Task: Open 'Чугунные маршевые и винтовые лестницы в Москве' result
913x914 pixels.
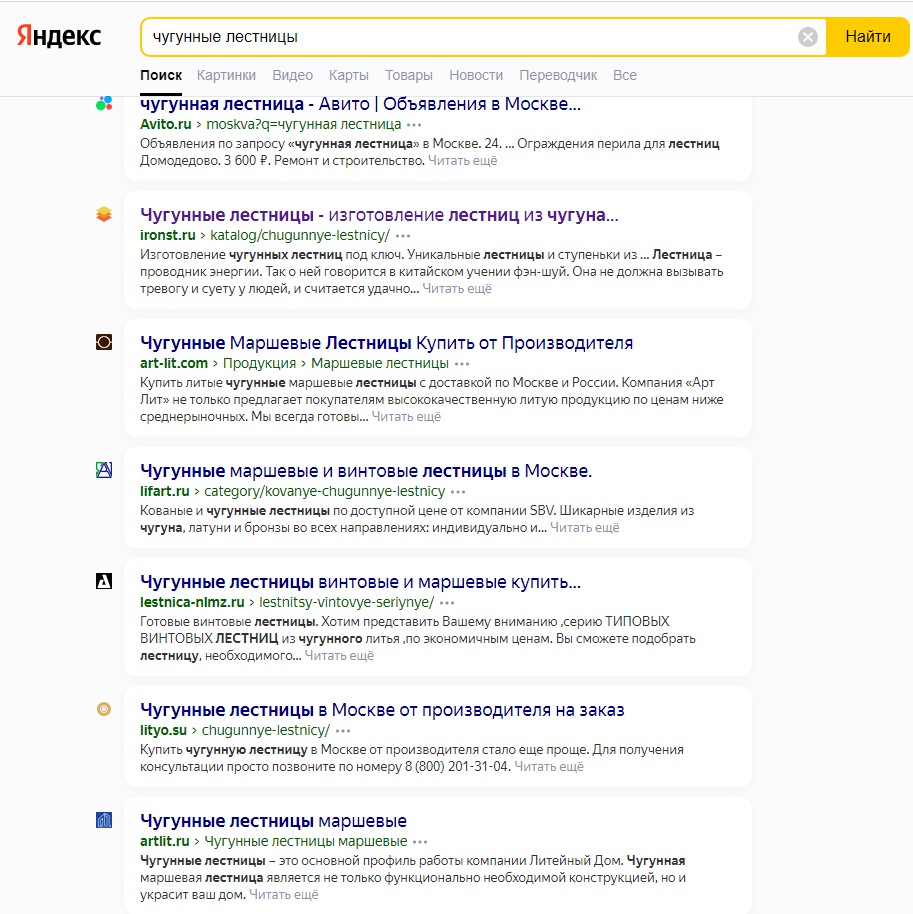Action: tap(366, 470)
